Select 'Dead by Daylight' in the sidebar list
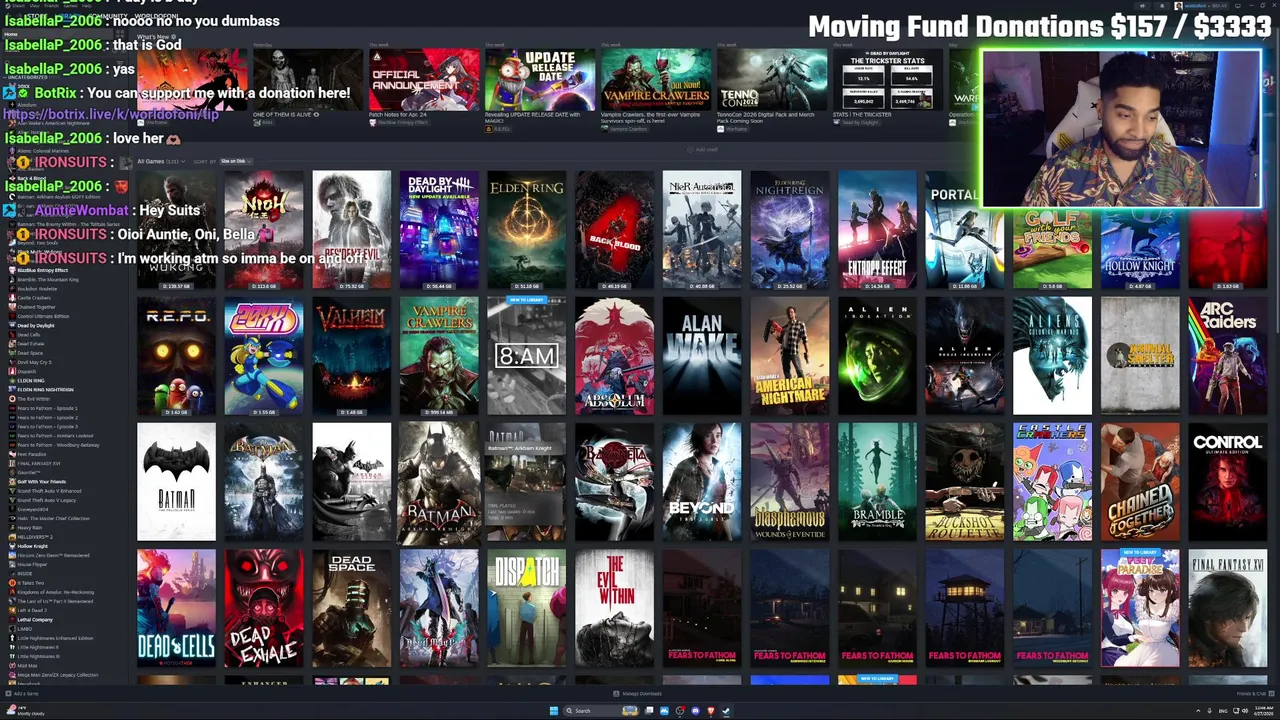The height and width of the screenshot is (720, 1280). [36, 326]
